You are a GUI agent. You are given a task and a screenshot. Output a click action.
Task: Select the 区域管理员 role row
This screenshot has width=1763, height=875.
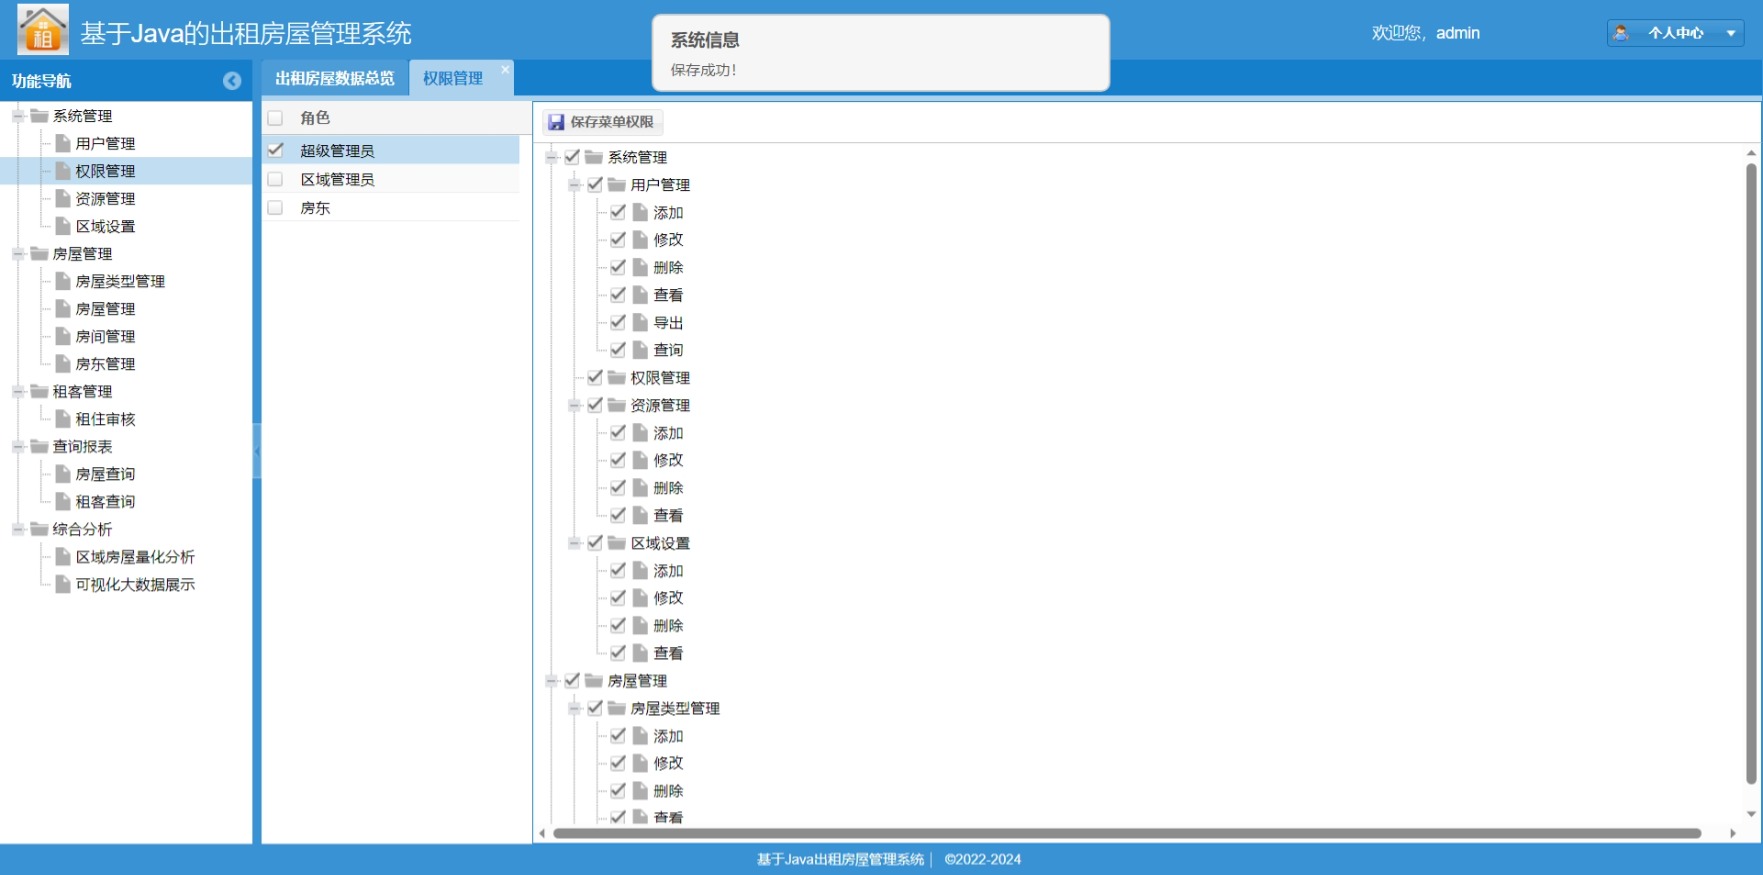391,179
